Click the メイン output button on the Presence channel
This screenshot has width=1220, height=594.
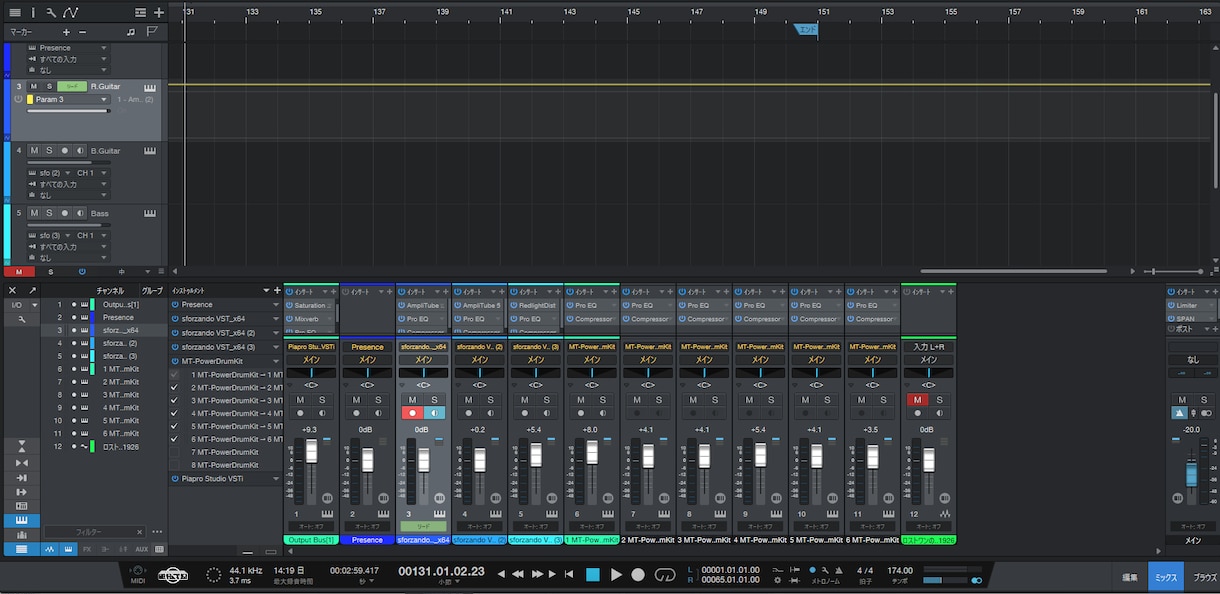coord(367,360)
